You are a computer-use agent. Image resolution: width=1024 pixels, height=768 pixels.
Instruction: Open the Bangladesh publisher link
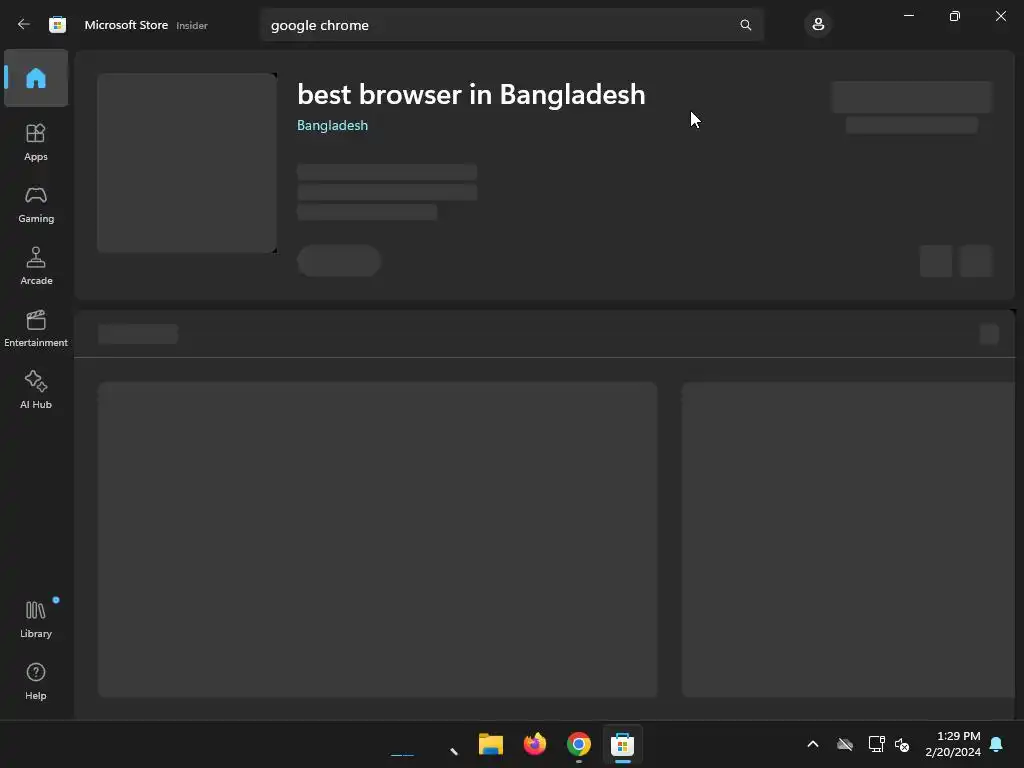pos(332,125)
